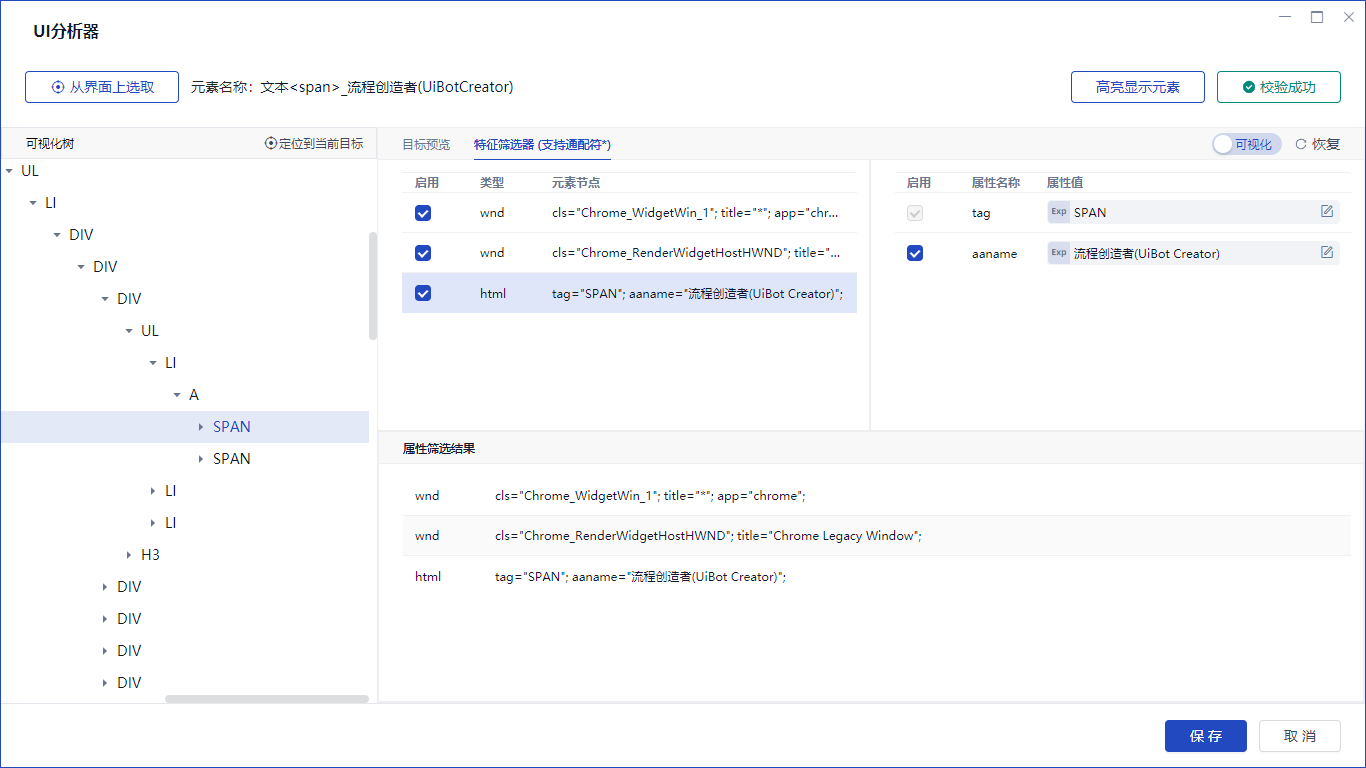Click the edit icon for the tag value
The width and height of the screenshot is (1366, 768).
(1327, 211)
